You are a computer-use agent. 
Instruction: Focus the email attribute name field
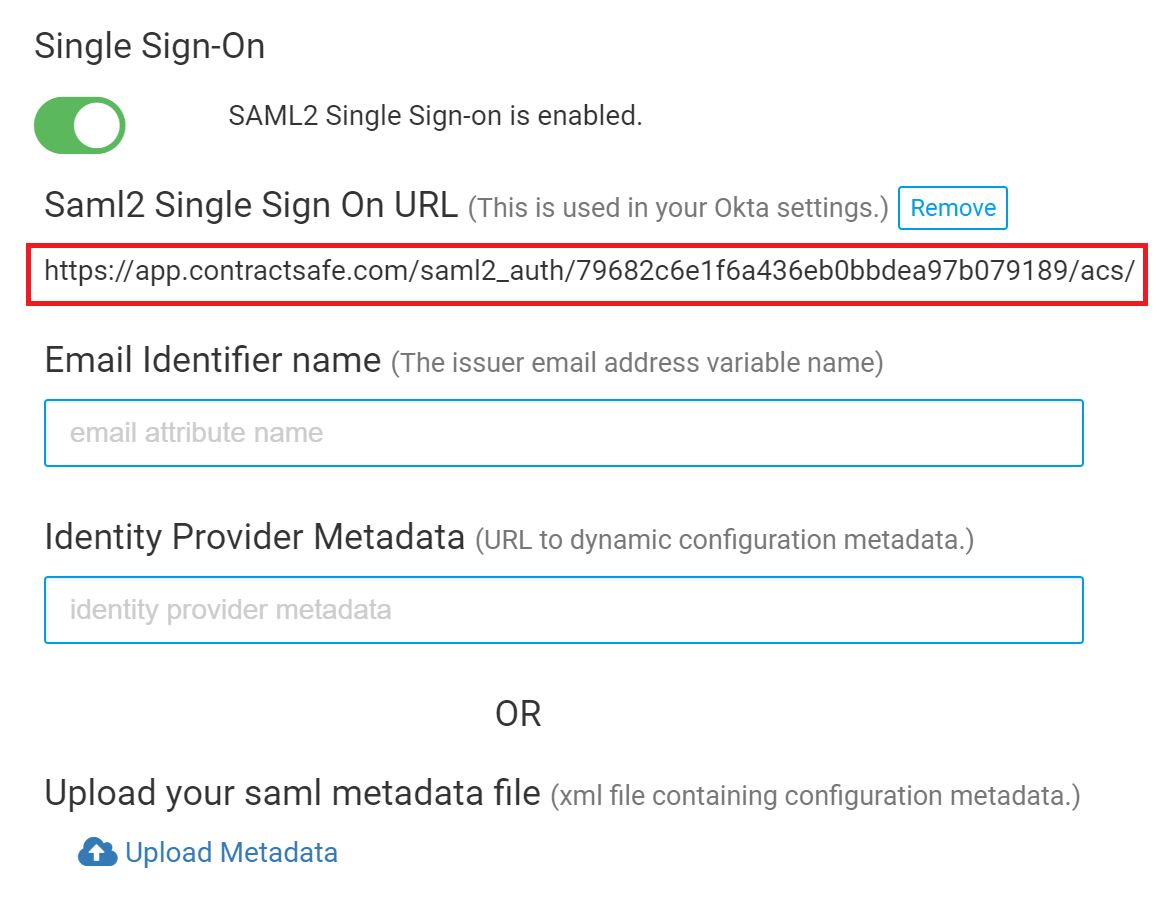[563, 433]
